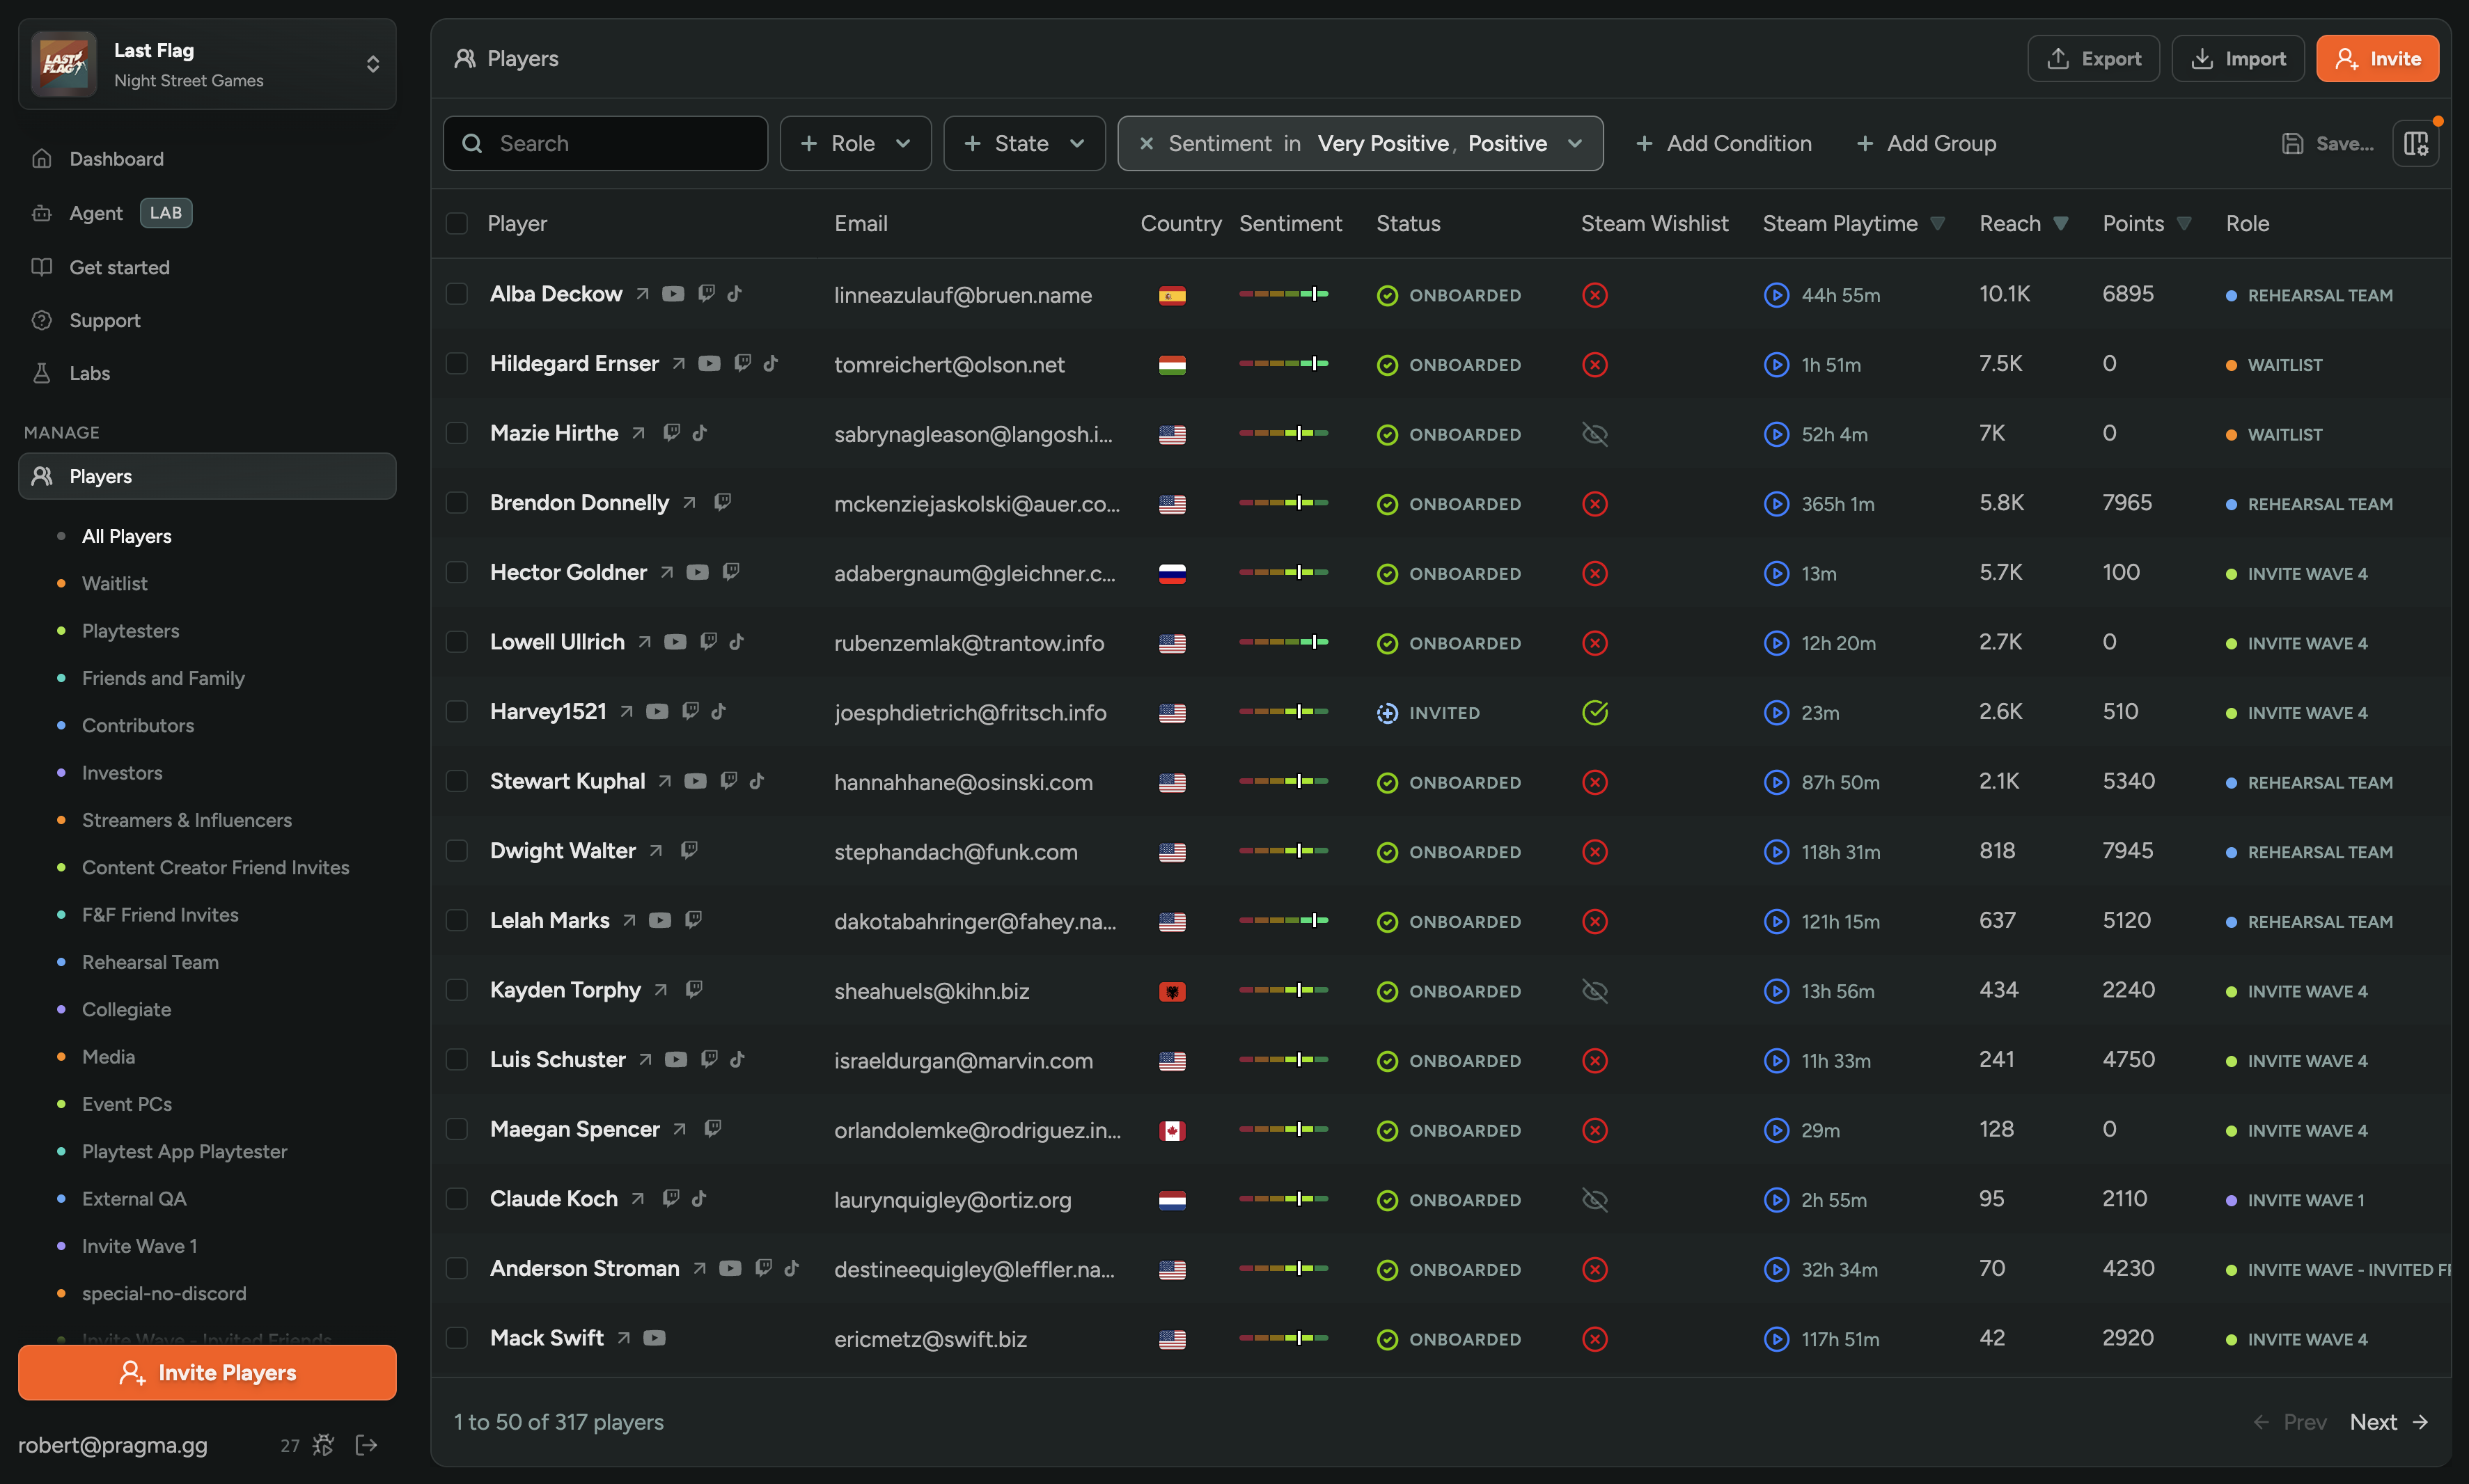Click Maegan Spencer's Canada flag icon
The height and width of the screenshot is (1484, 2469).
(x=1172, y=1130)
